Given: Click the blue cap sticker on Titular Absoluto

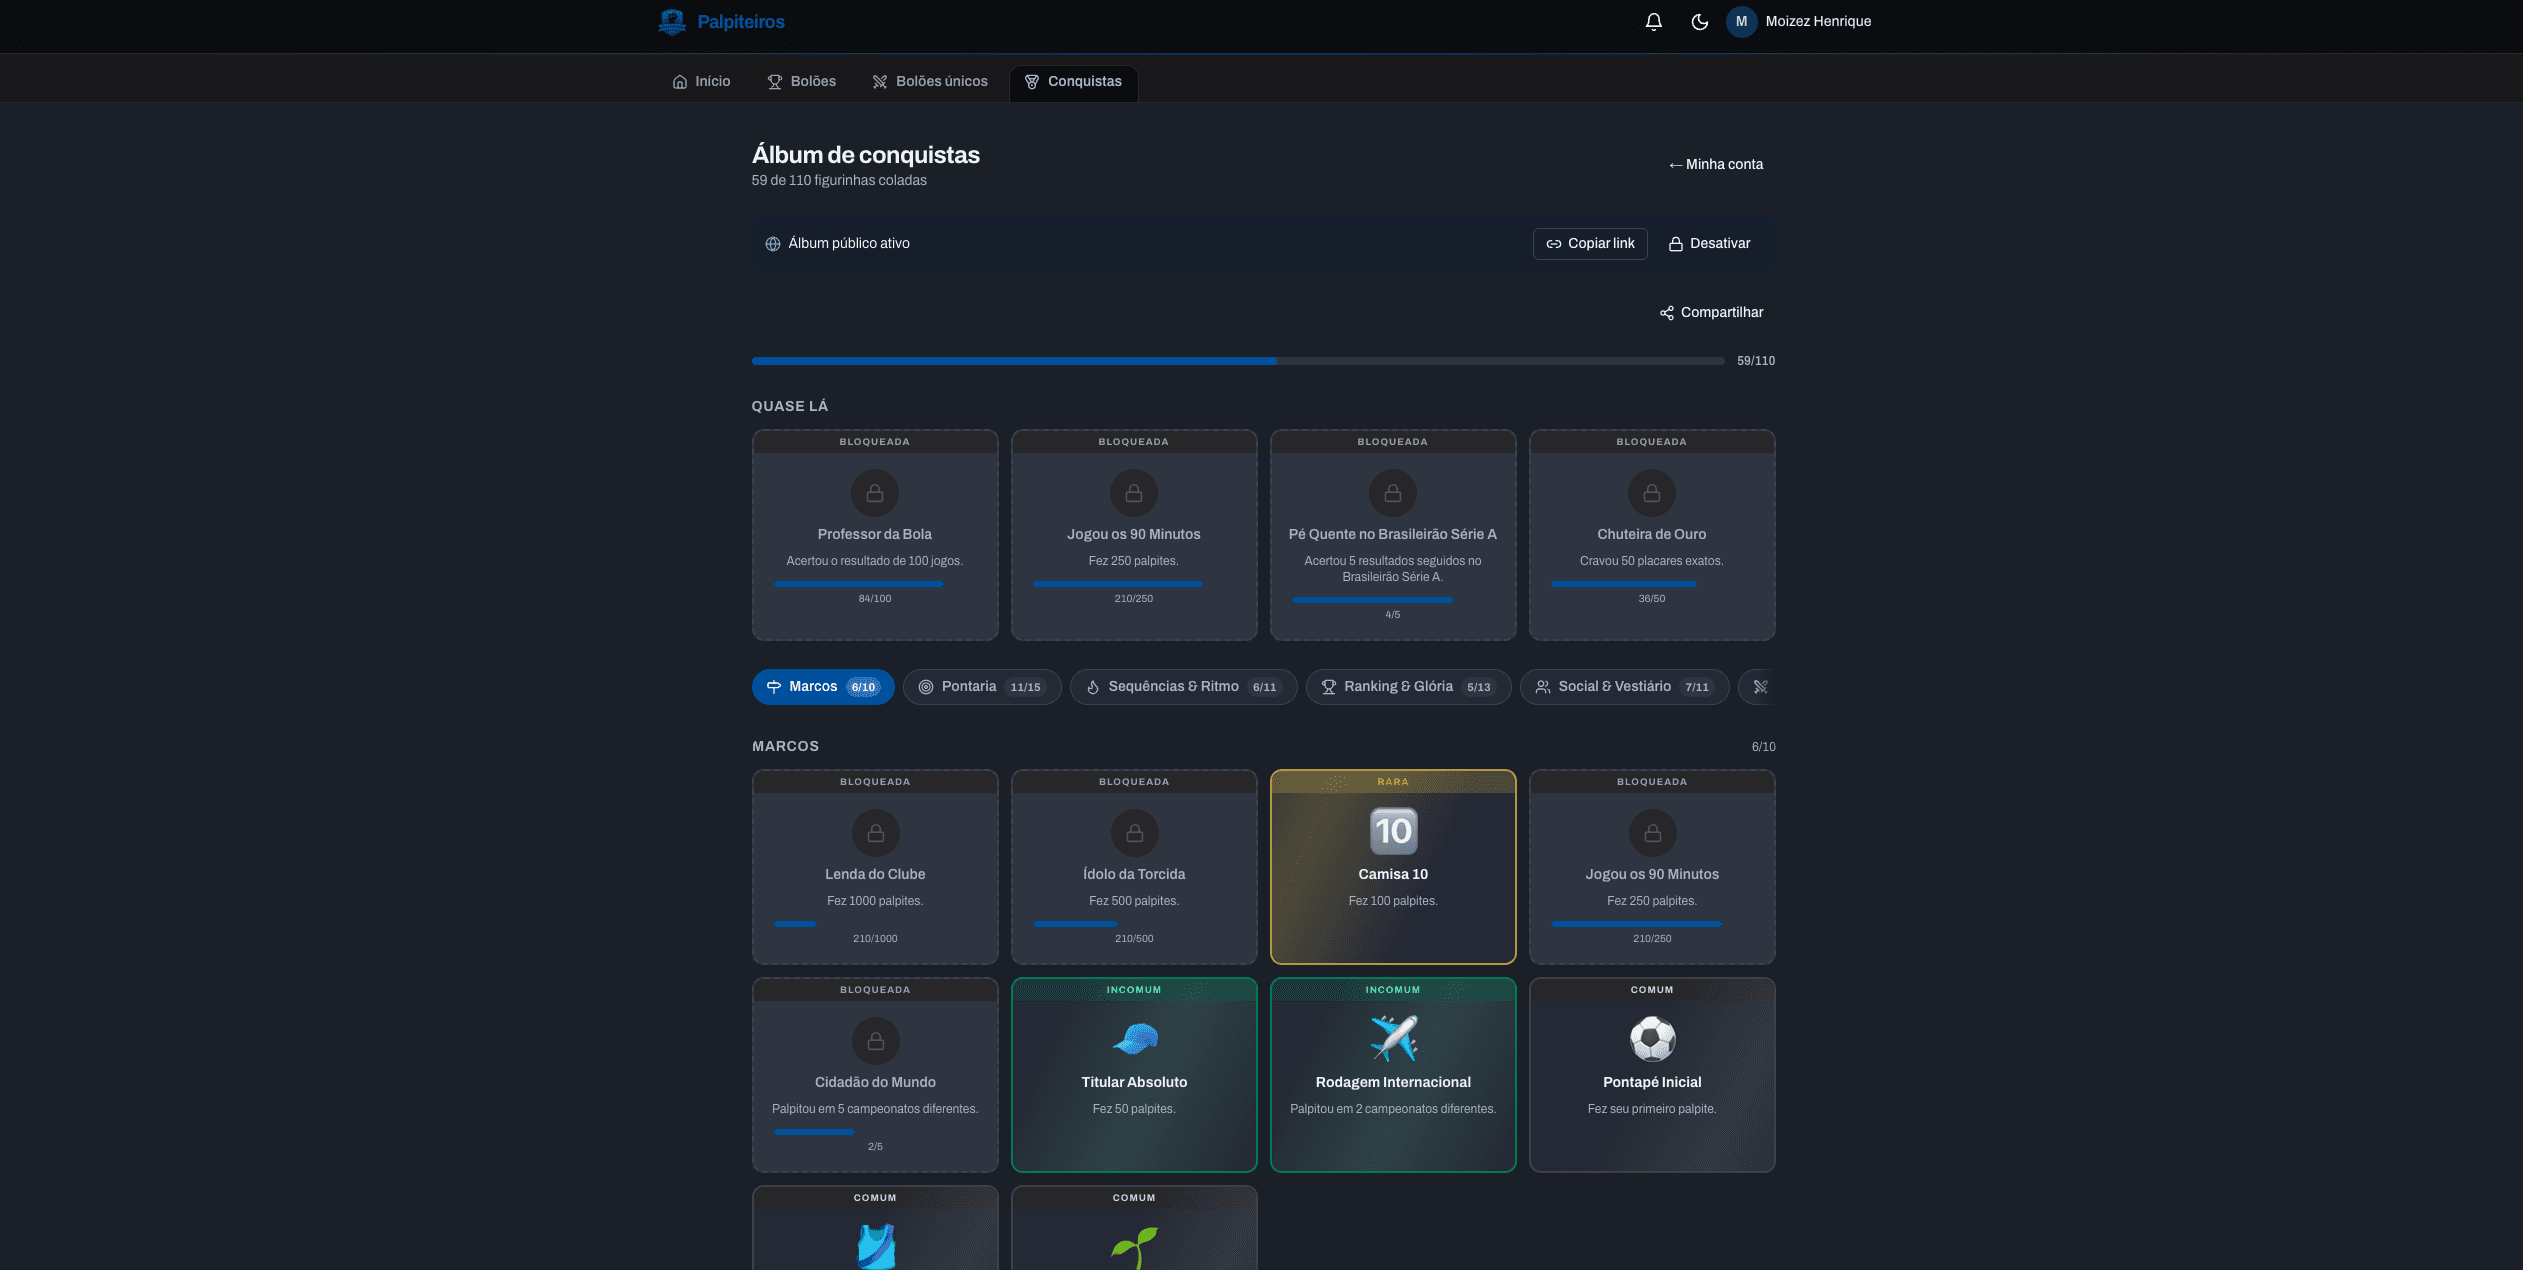Looking at the screenshot, I should [1134, 1039].
